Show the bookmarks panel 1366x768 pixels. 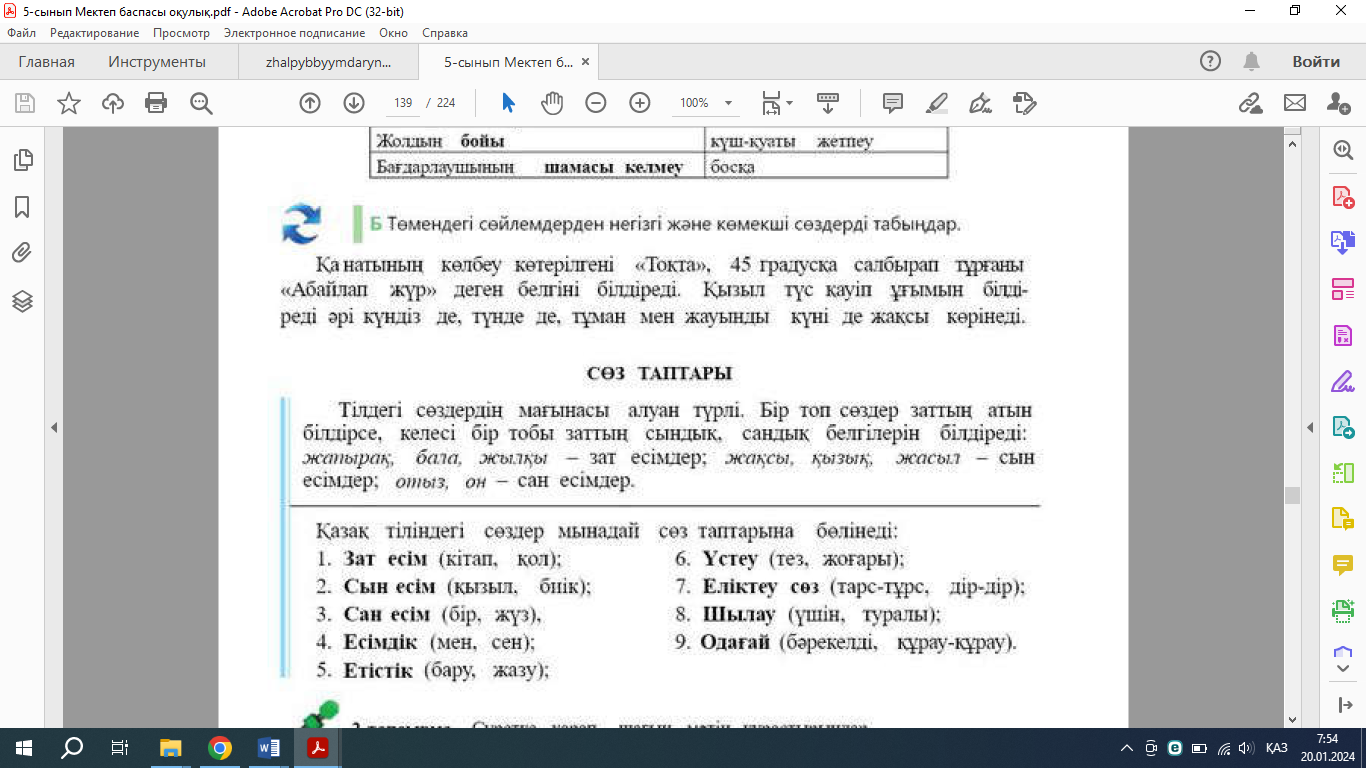coord(22,207)
